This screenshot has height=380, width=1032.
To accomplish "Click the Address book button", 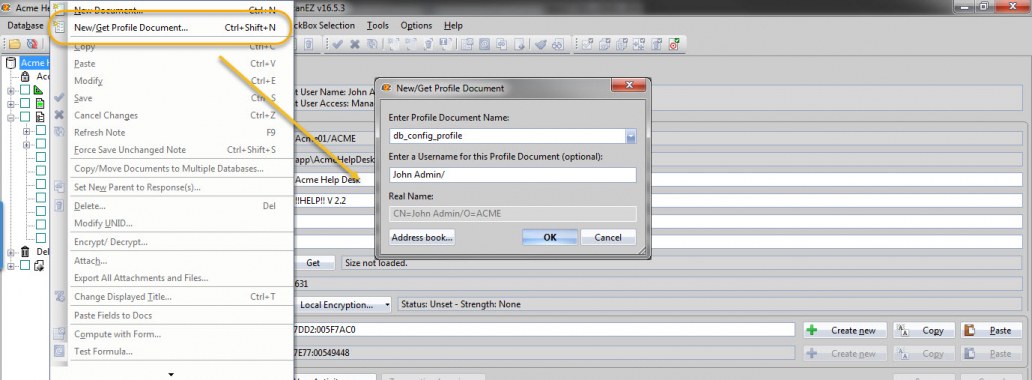I will [x=422, y=237].
